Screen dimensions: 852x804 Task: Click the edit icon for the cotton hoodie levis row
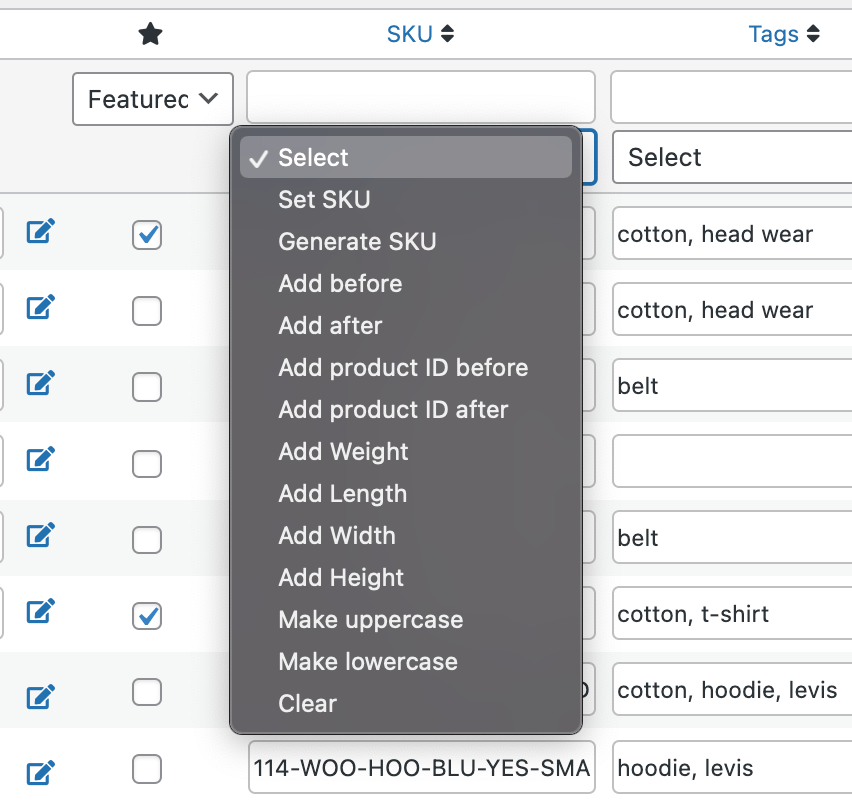(38, 690)
